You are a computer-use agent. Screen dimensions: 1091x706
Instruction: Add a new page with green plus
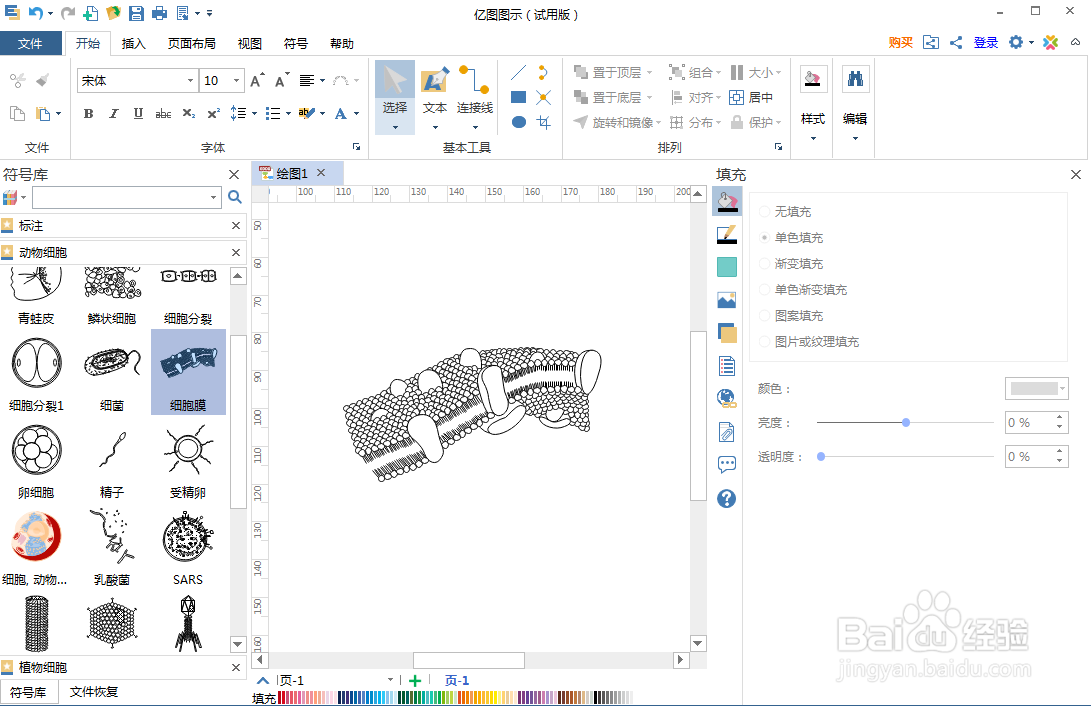(x=415, y=680)
